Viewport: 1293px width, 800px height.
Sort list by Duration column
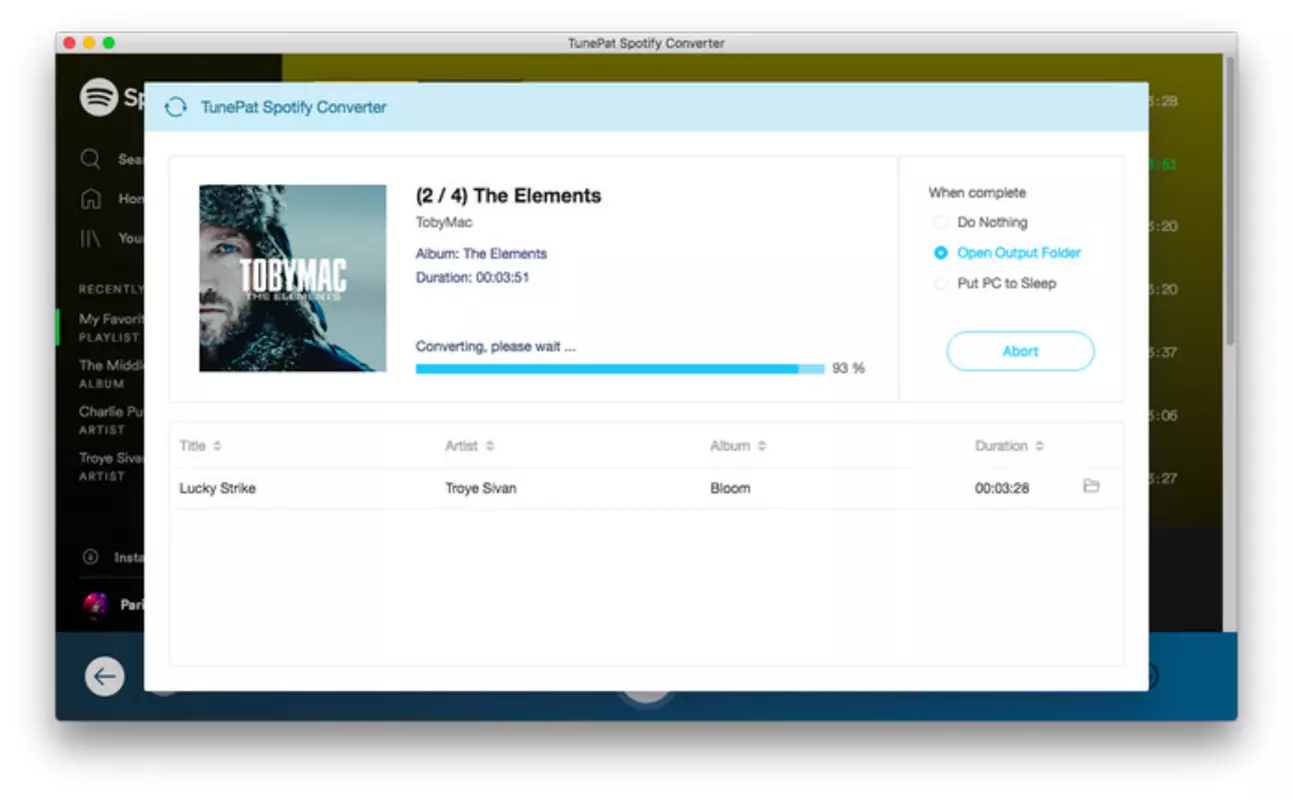coord(1009,446)
